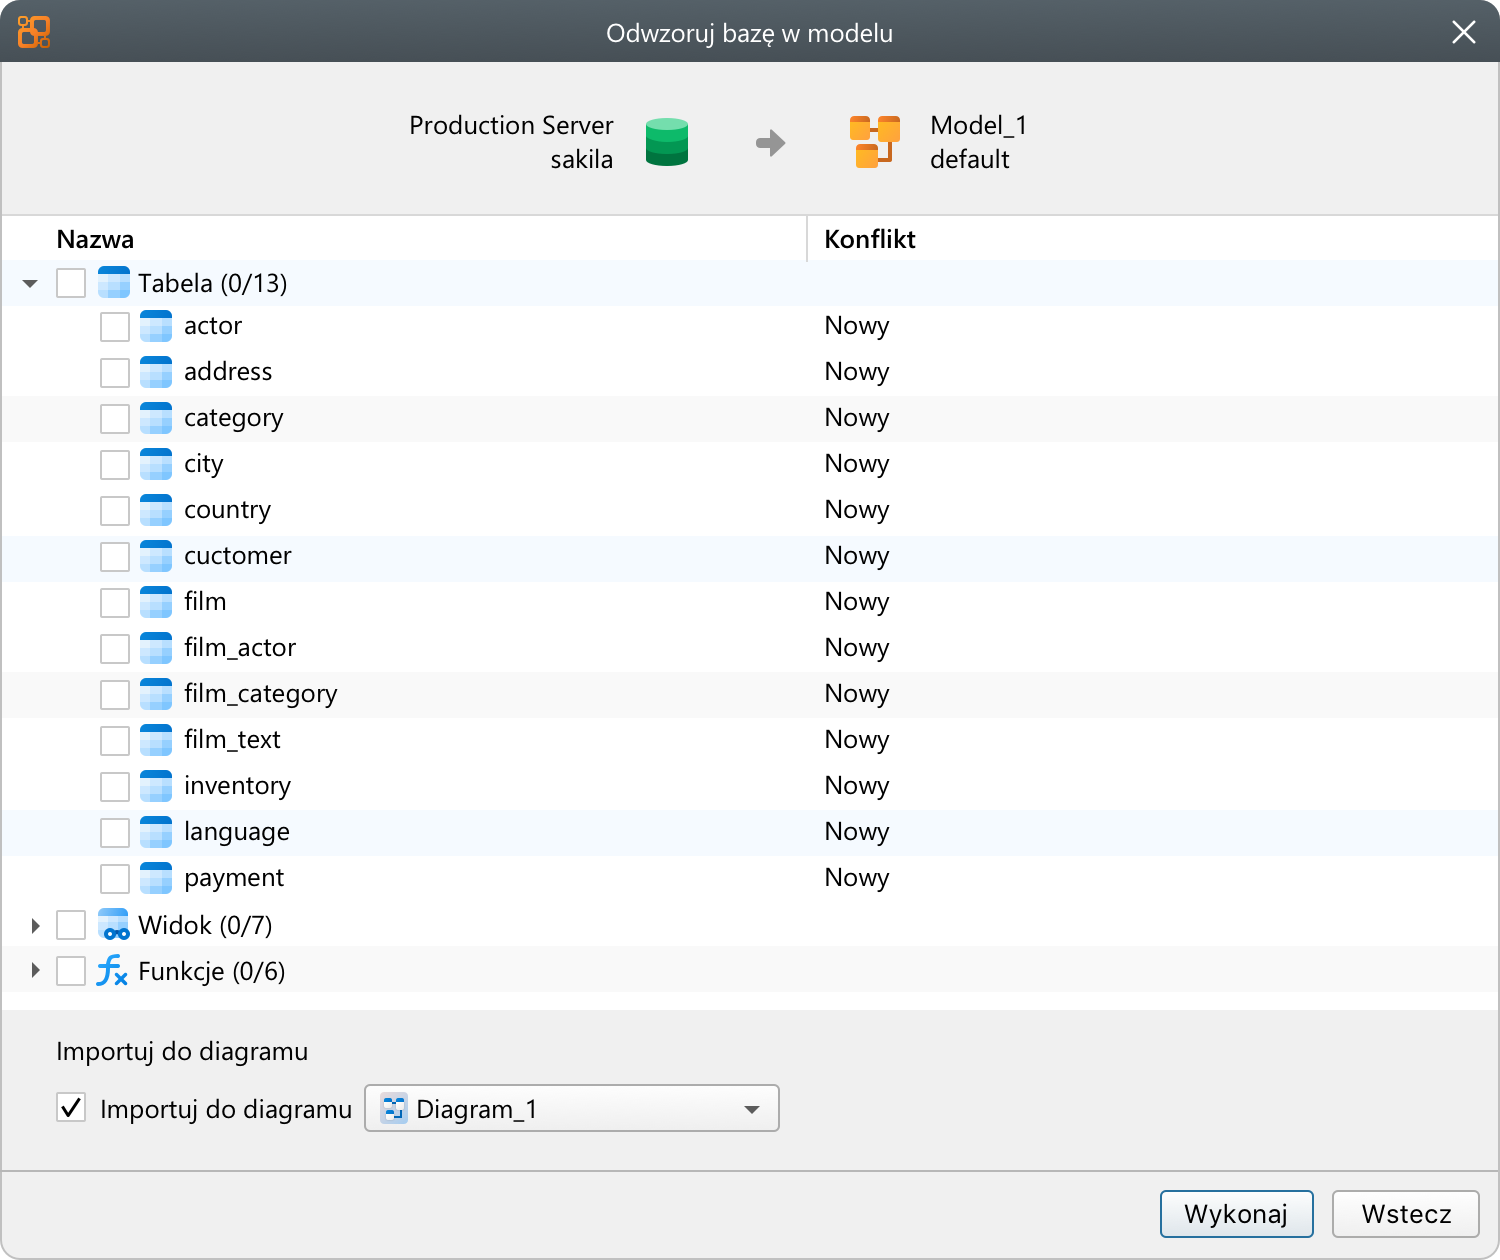The height and width of the screenshot is (1260, 1500).
Task: Select the language row name
Action: click(x=237, y=832)
